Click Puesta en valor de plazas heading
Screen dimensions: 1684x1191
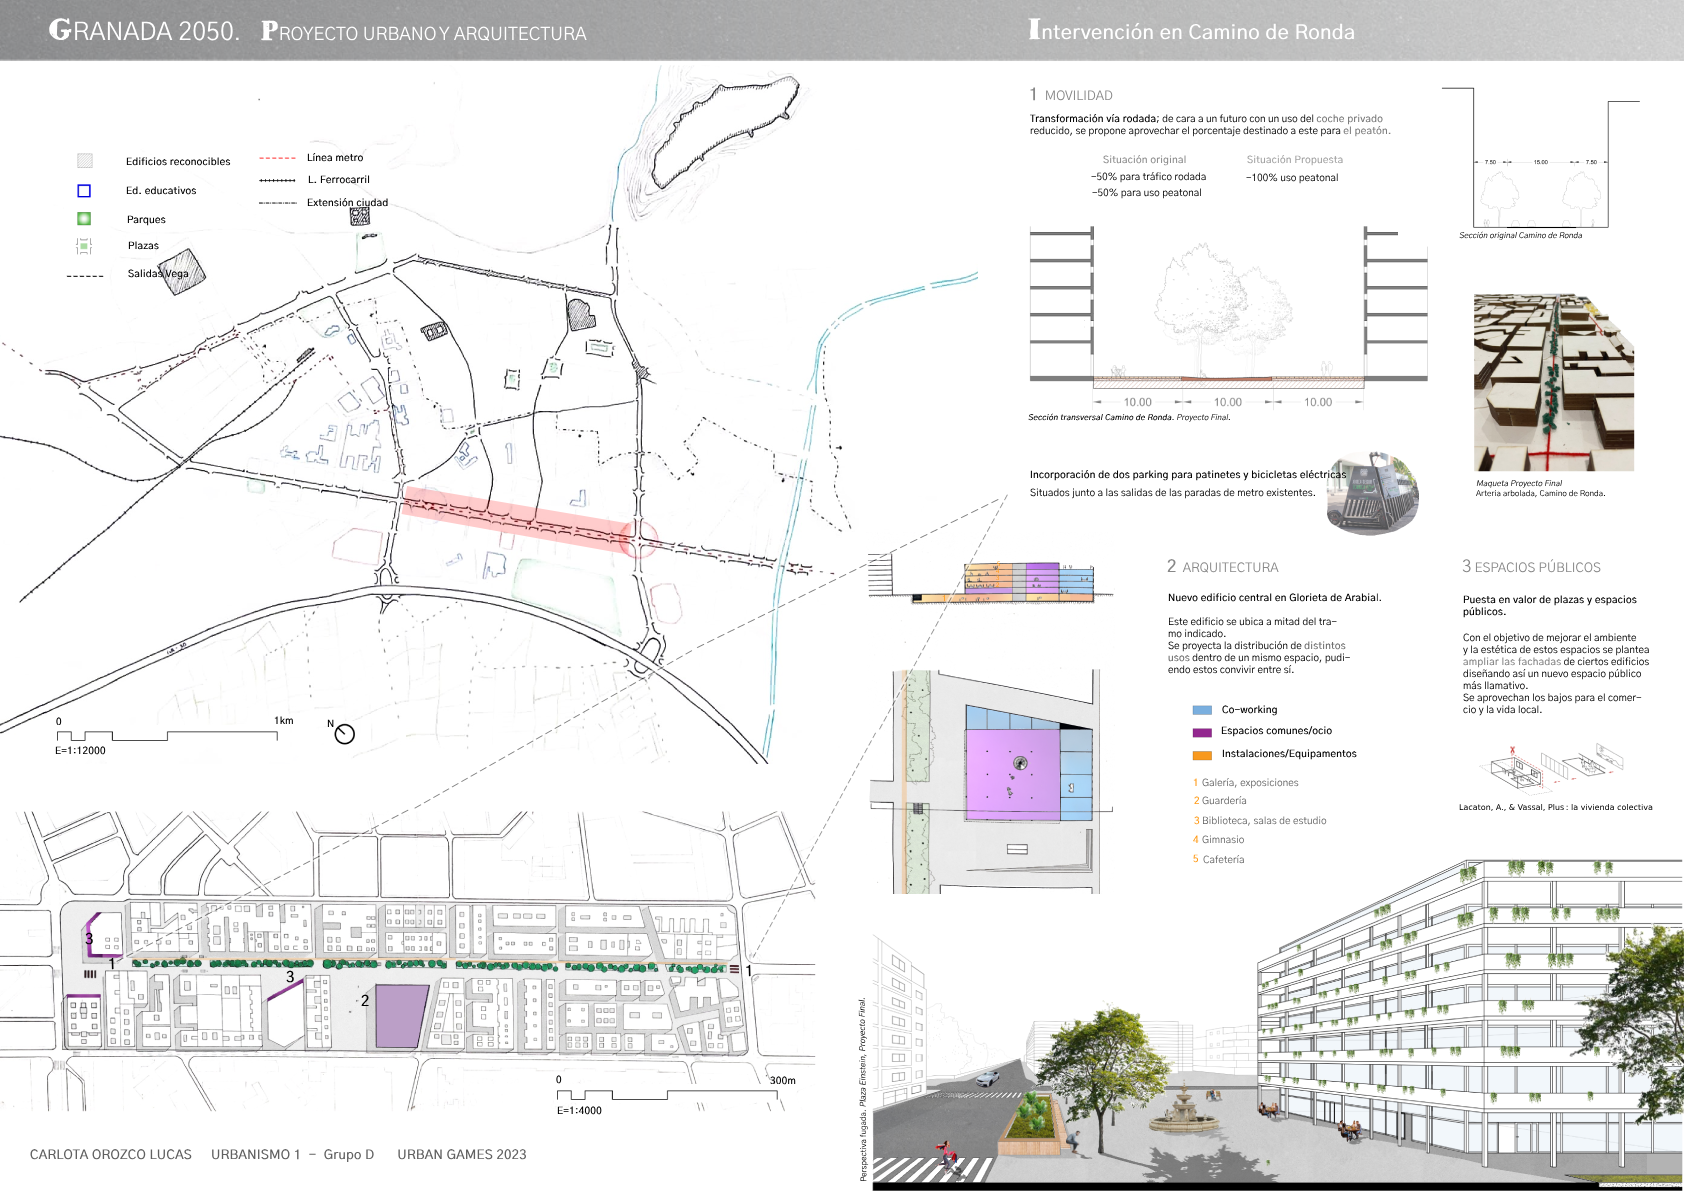1549,606
